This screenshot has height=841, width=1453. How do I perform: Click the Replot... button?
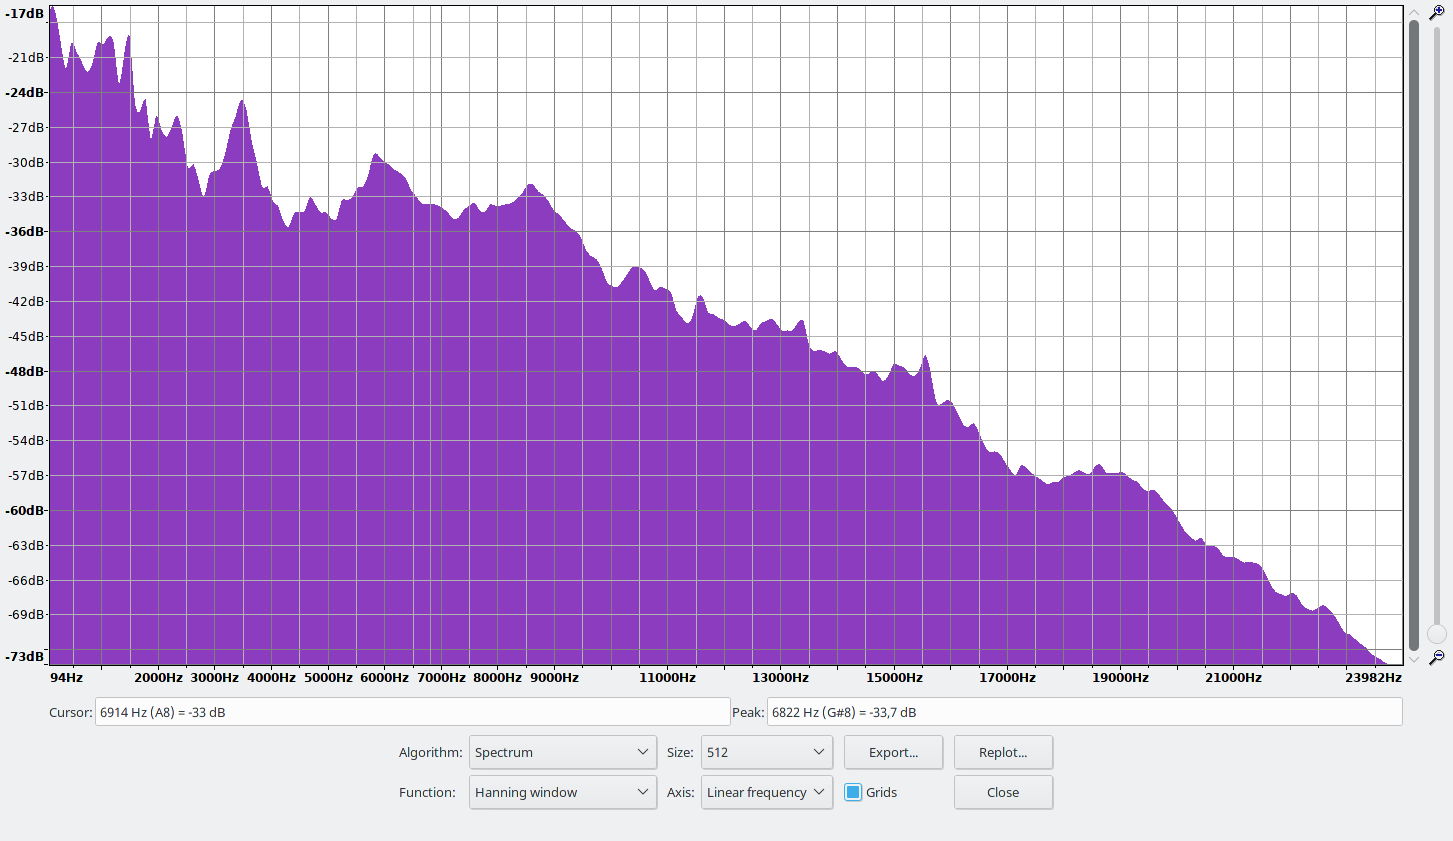tap(1003, 752)
